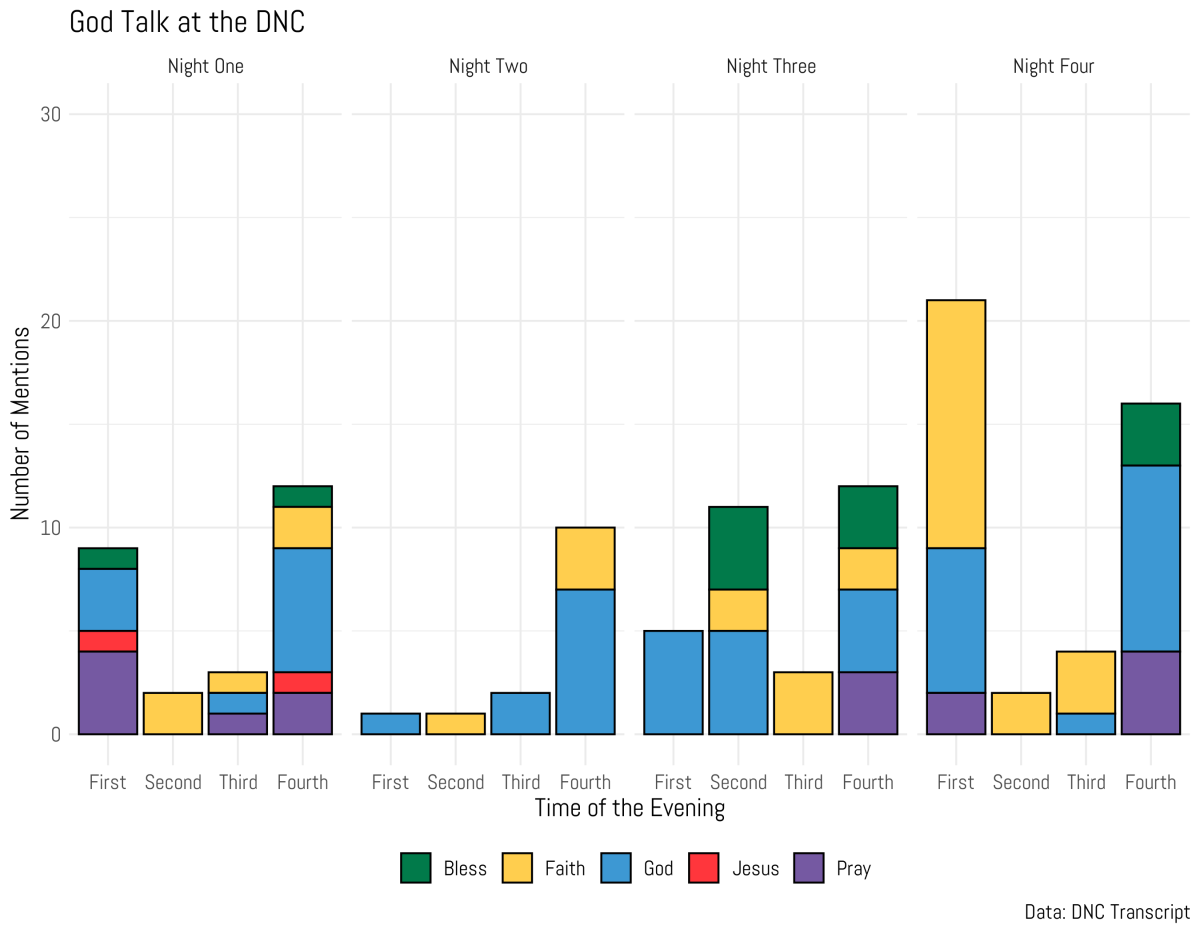Viewport: 1200px width, 933px height.
Task: Select the green Bless segment in Night Three Second bar
Action: coord(738,548)
